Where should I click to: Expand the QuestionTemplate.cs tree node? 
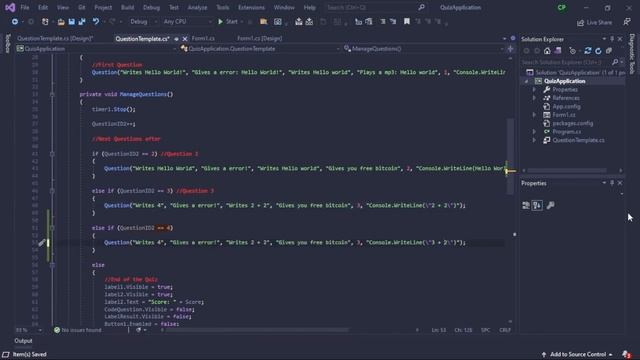534,140
